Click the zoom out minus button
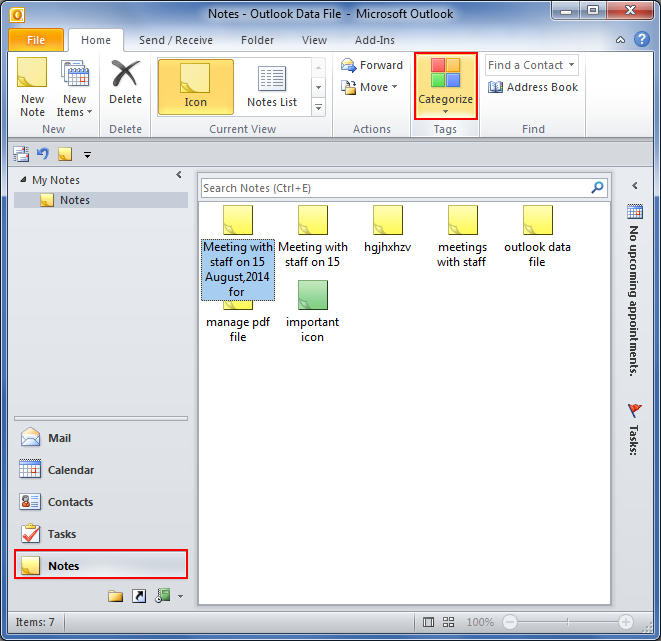This screenshot has width=661, height=641. [510, 622]
